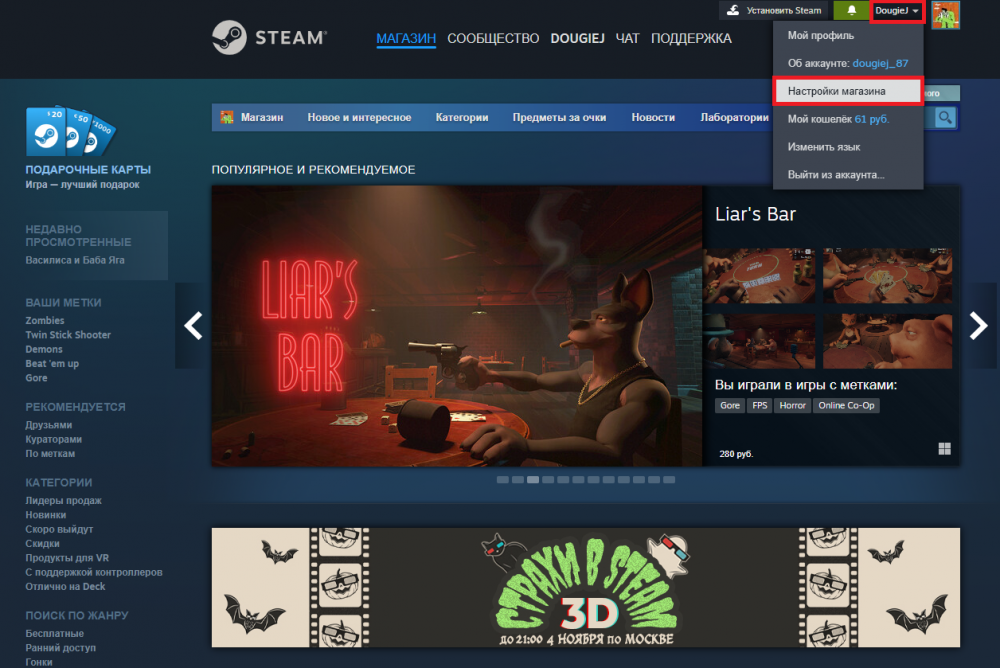
Task: Click Установить Steam download button
Action: 774,10
